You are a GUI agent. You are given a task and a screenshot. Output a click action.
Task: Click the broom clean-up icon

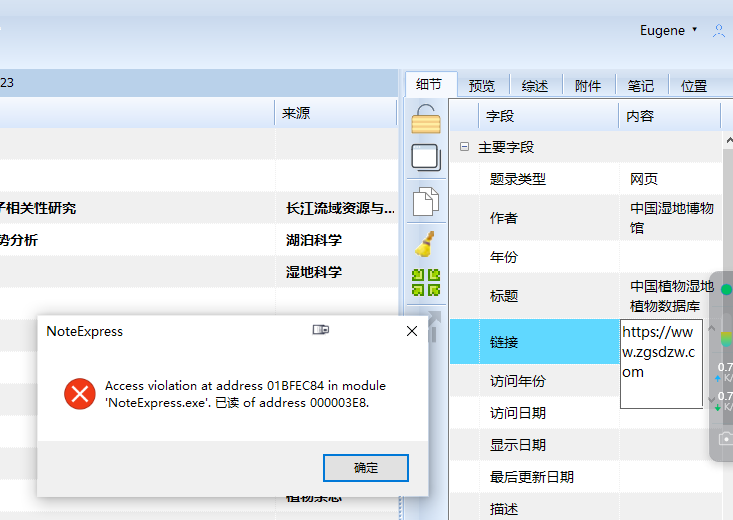(425, 244)
